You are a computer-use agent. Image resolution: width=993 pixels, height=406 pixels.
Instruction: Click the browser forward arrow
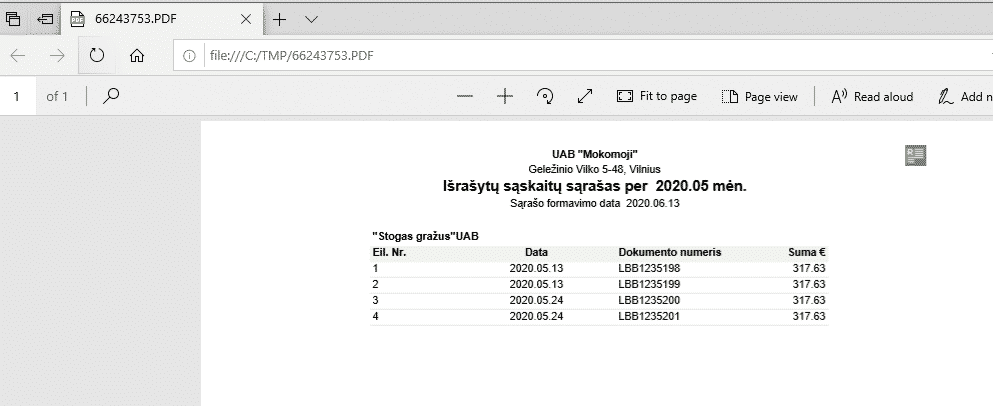[57, 55]
